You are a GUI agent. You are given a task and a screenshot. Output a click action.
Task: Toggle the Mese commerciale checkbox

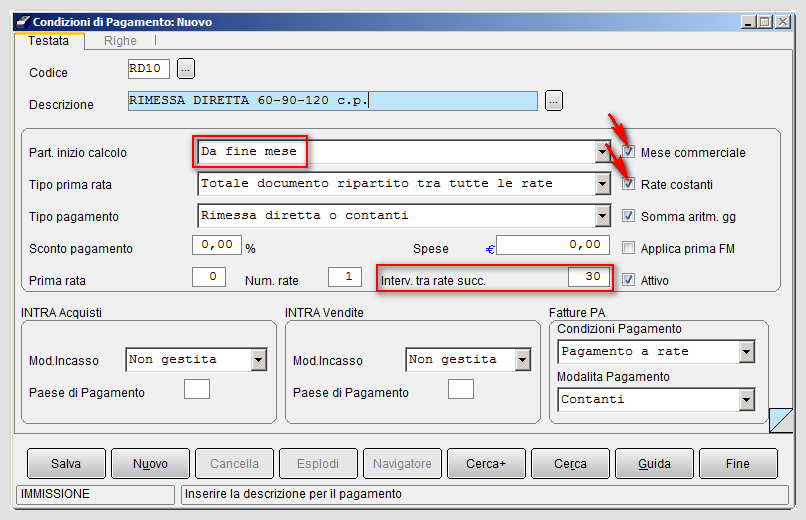tap(628, 152)
